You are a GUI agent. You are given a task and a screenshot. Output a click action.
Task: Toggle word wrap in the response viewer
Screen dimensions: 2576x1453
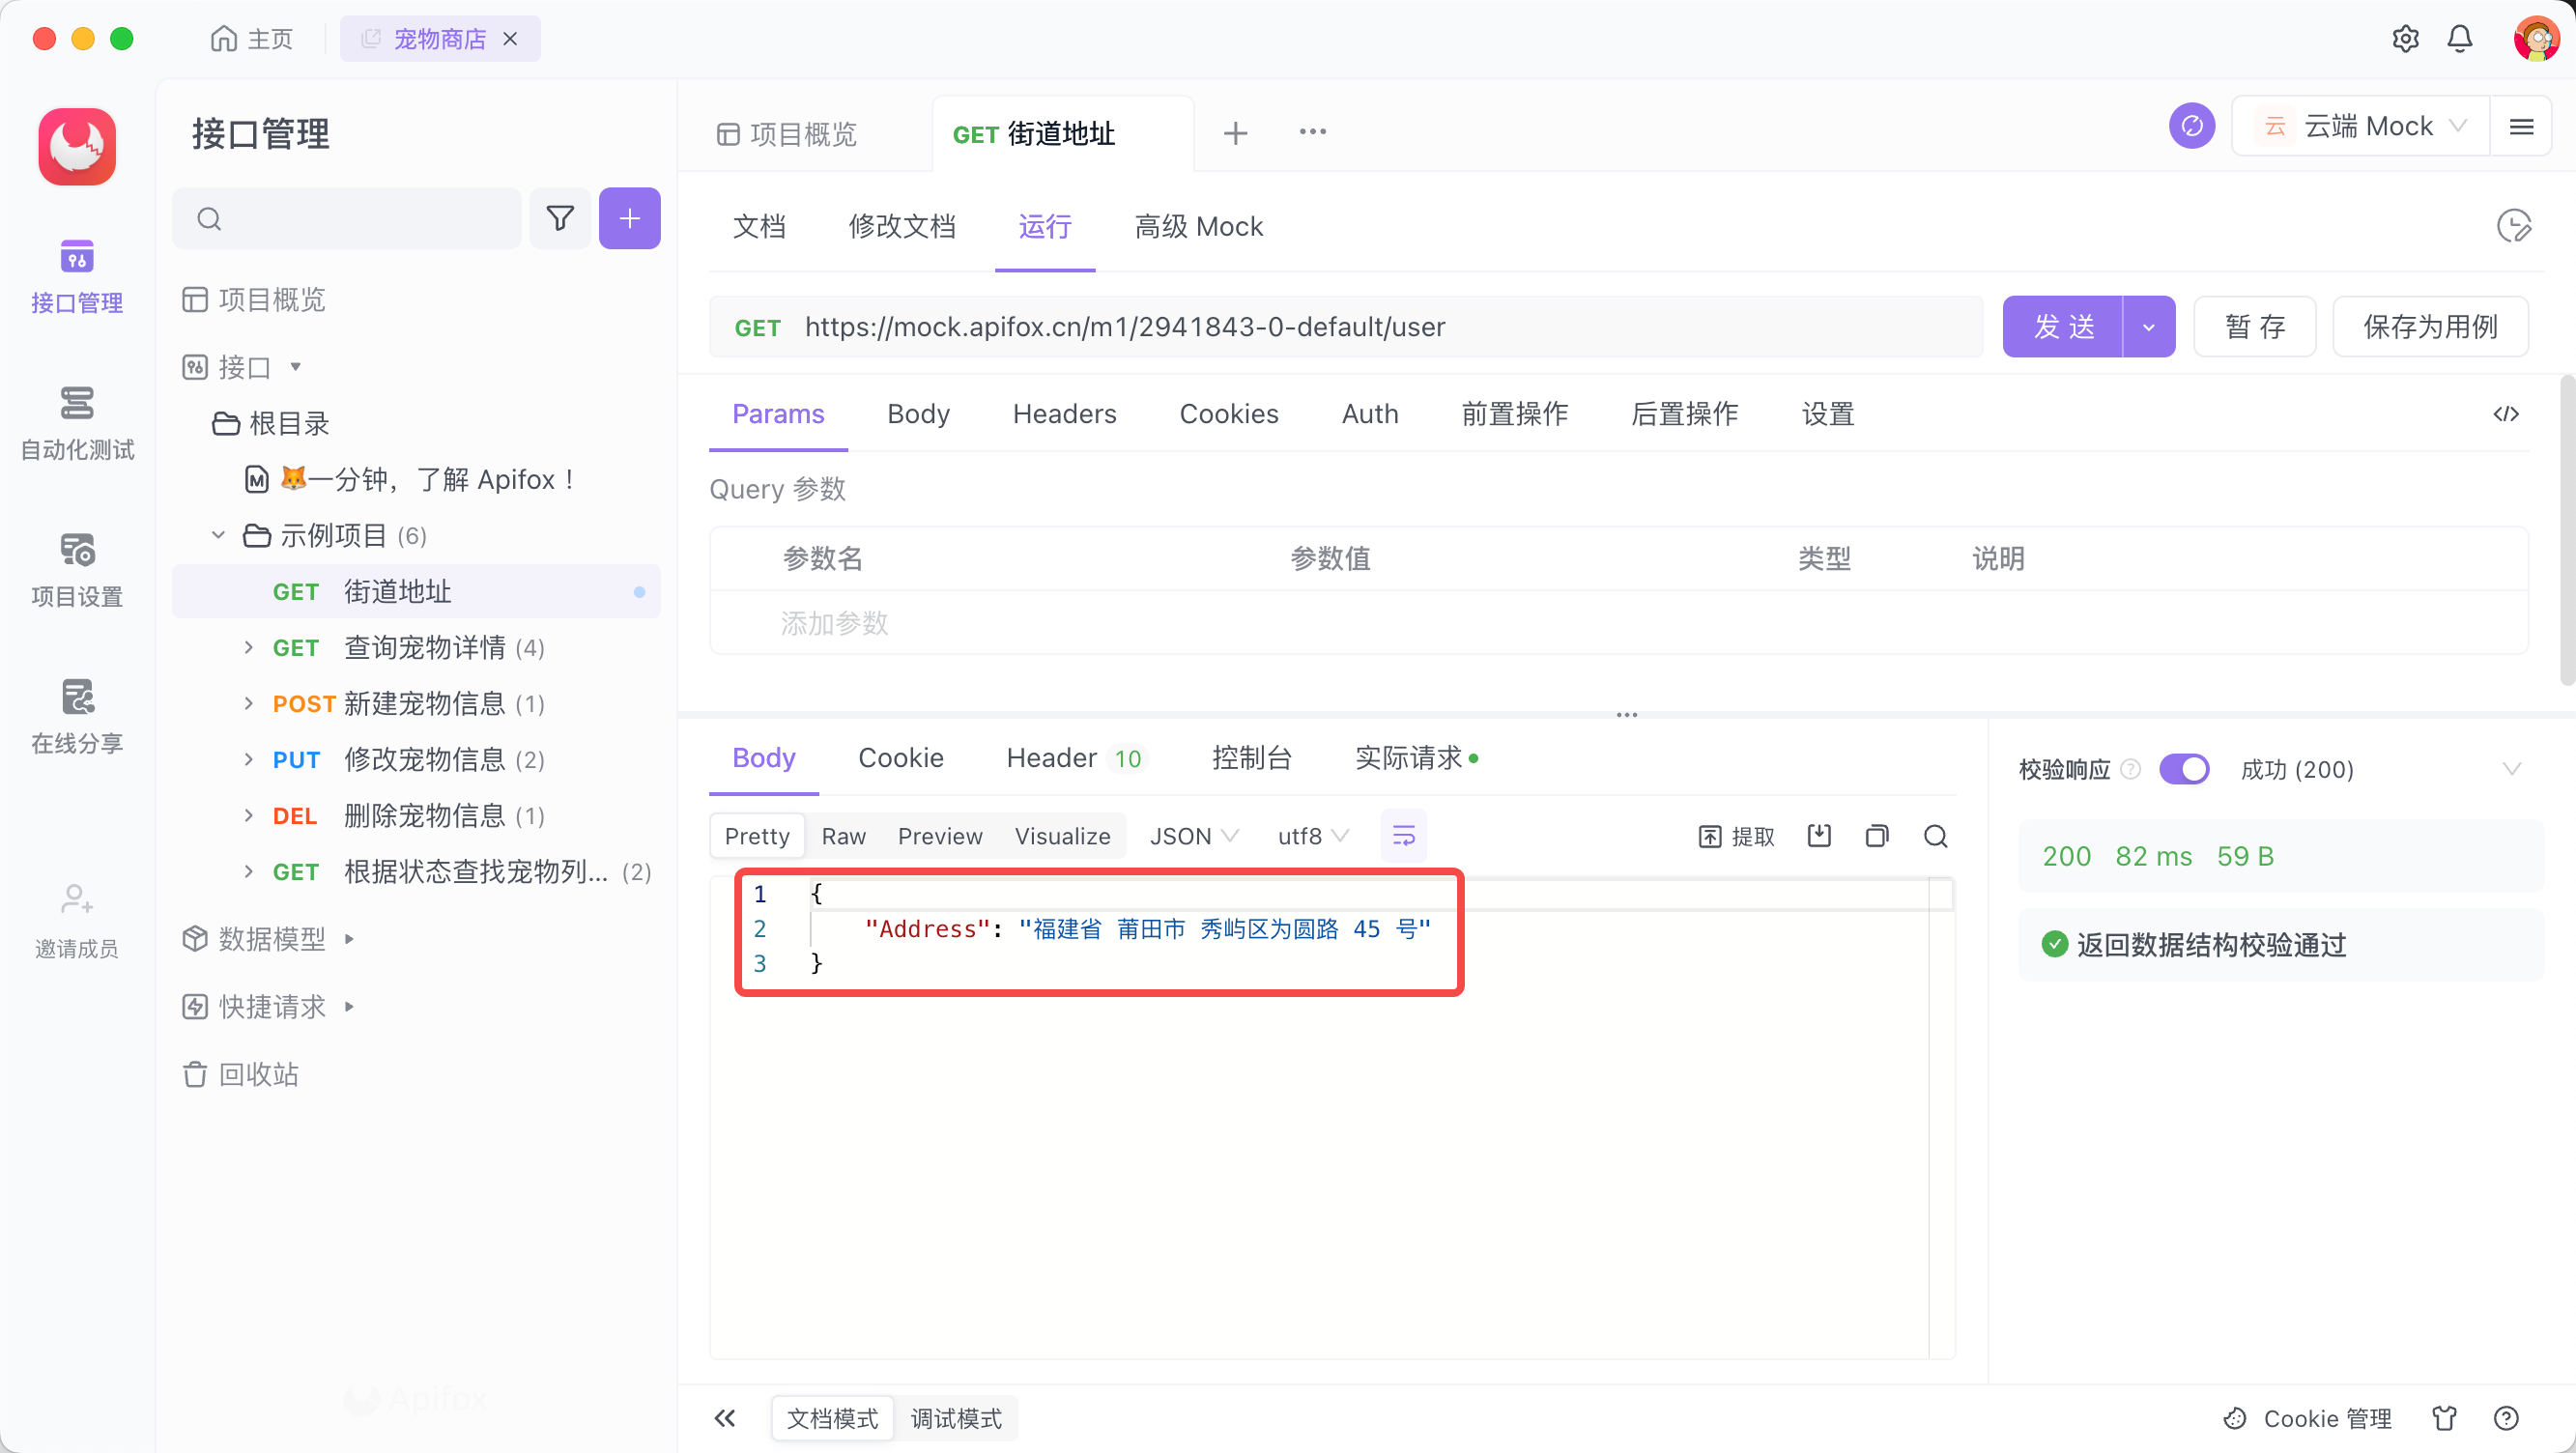click(1403, 836)
